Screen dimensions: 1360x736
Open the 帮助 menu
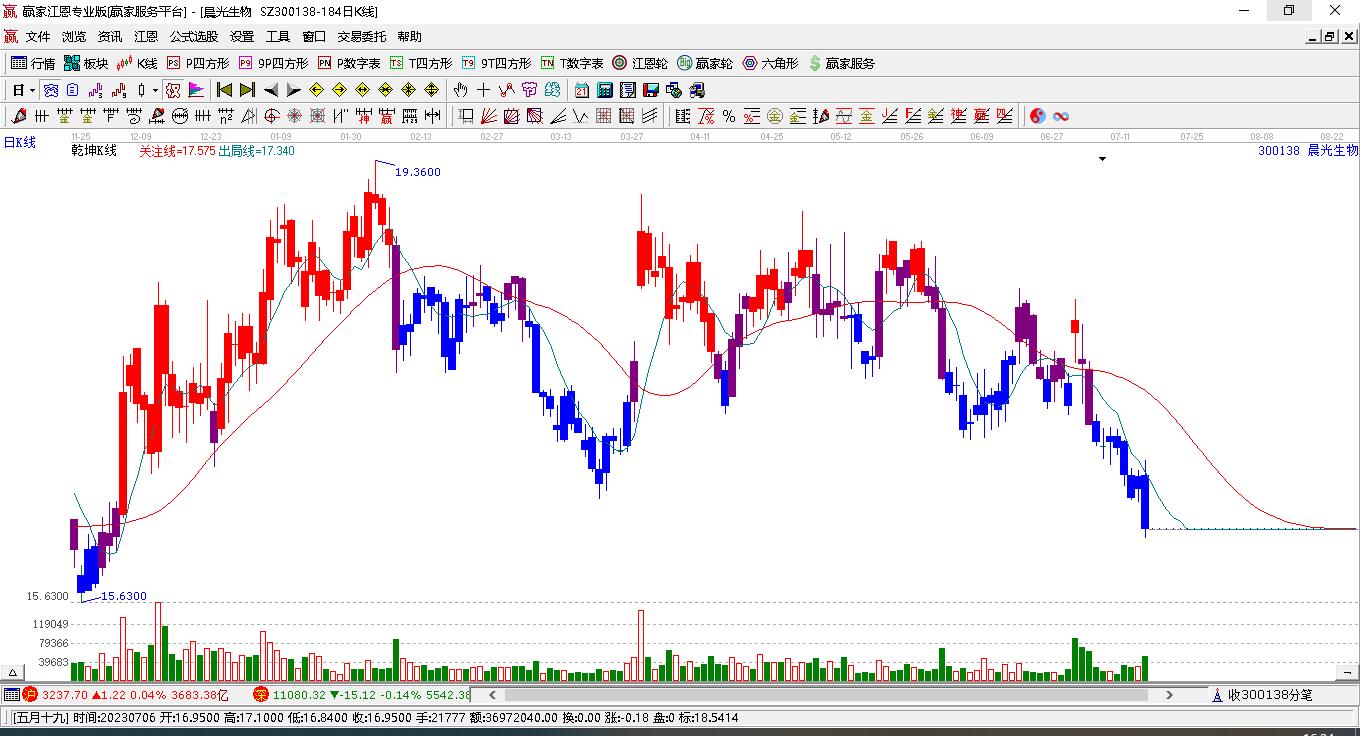[410, 37]
